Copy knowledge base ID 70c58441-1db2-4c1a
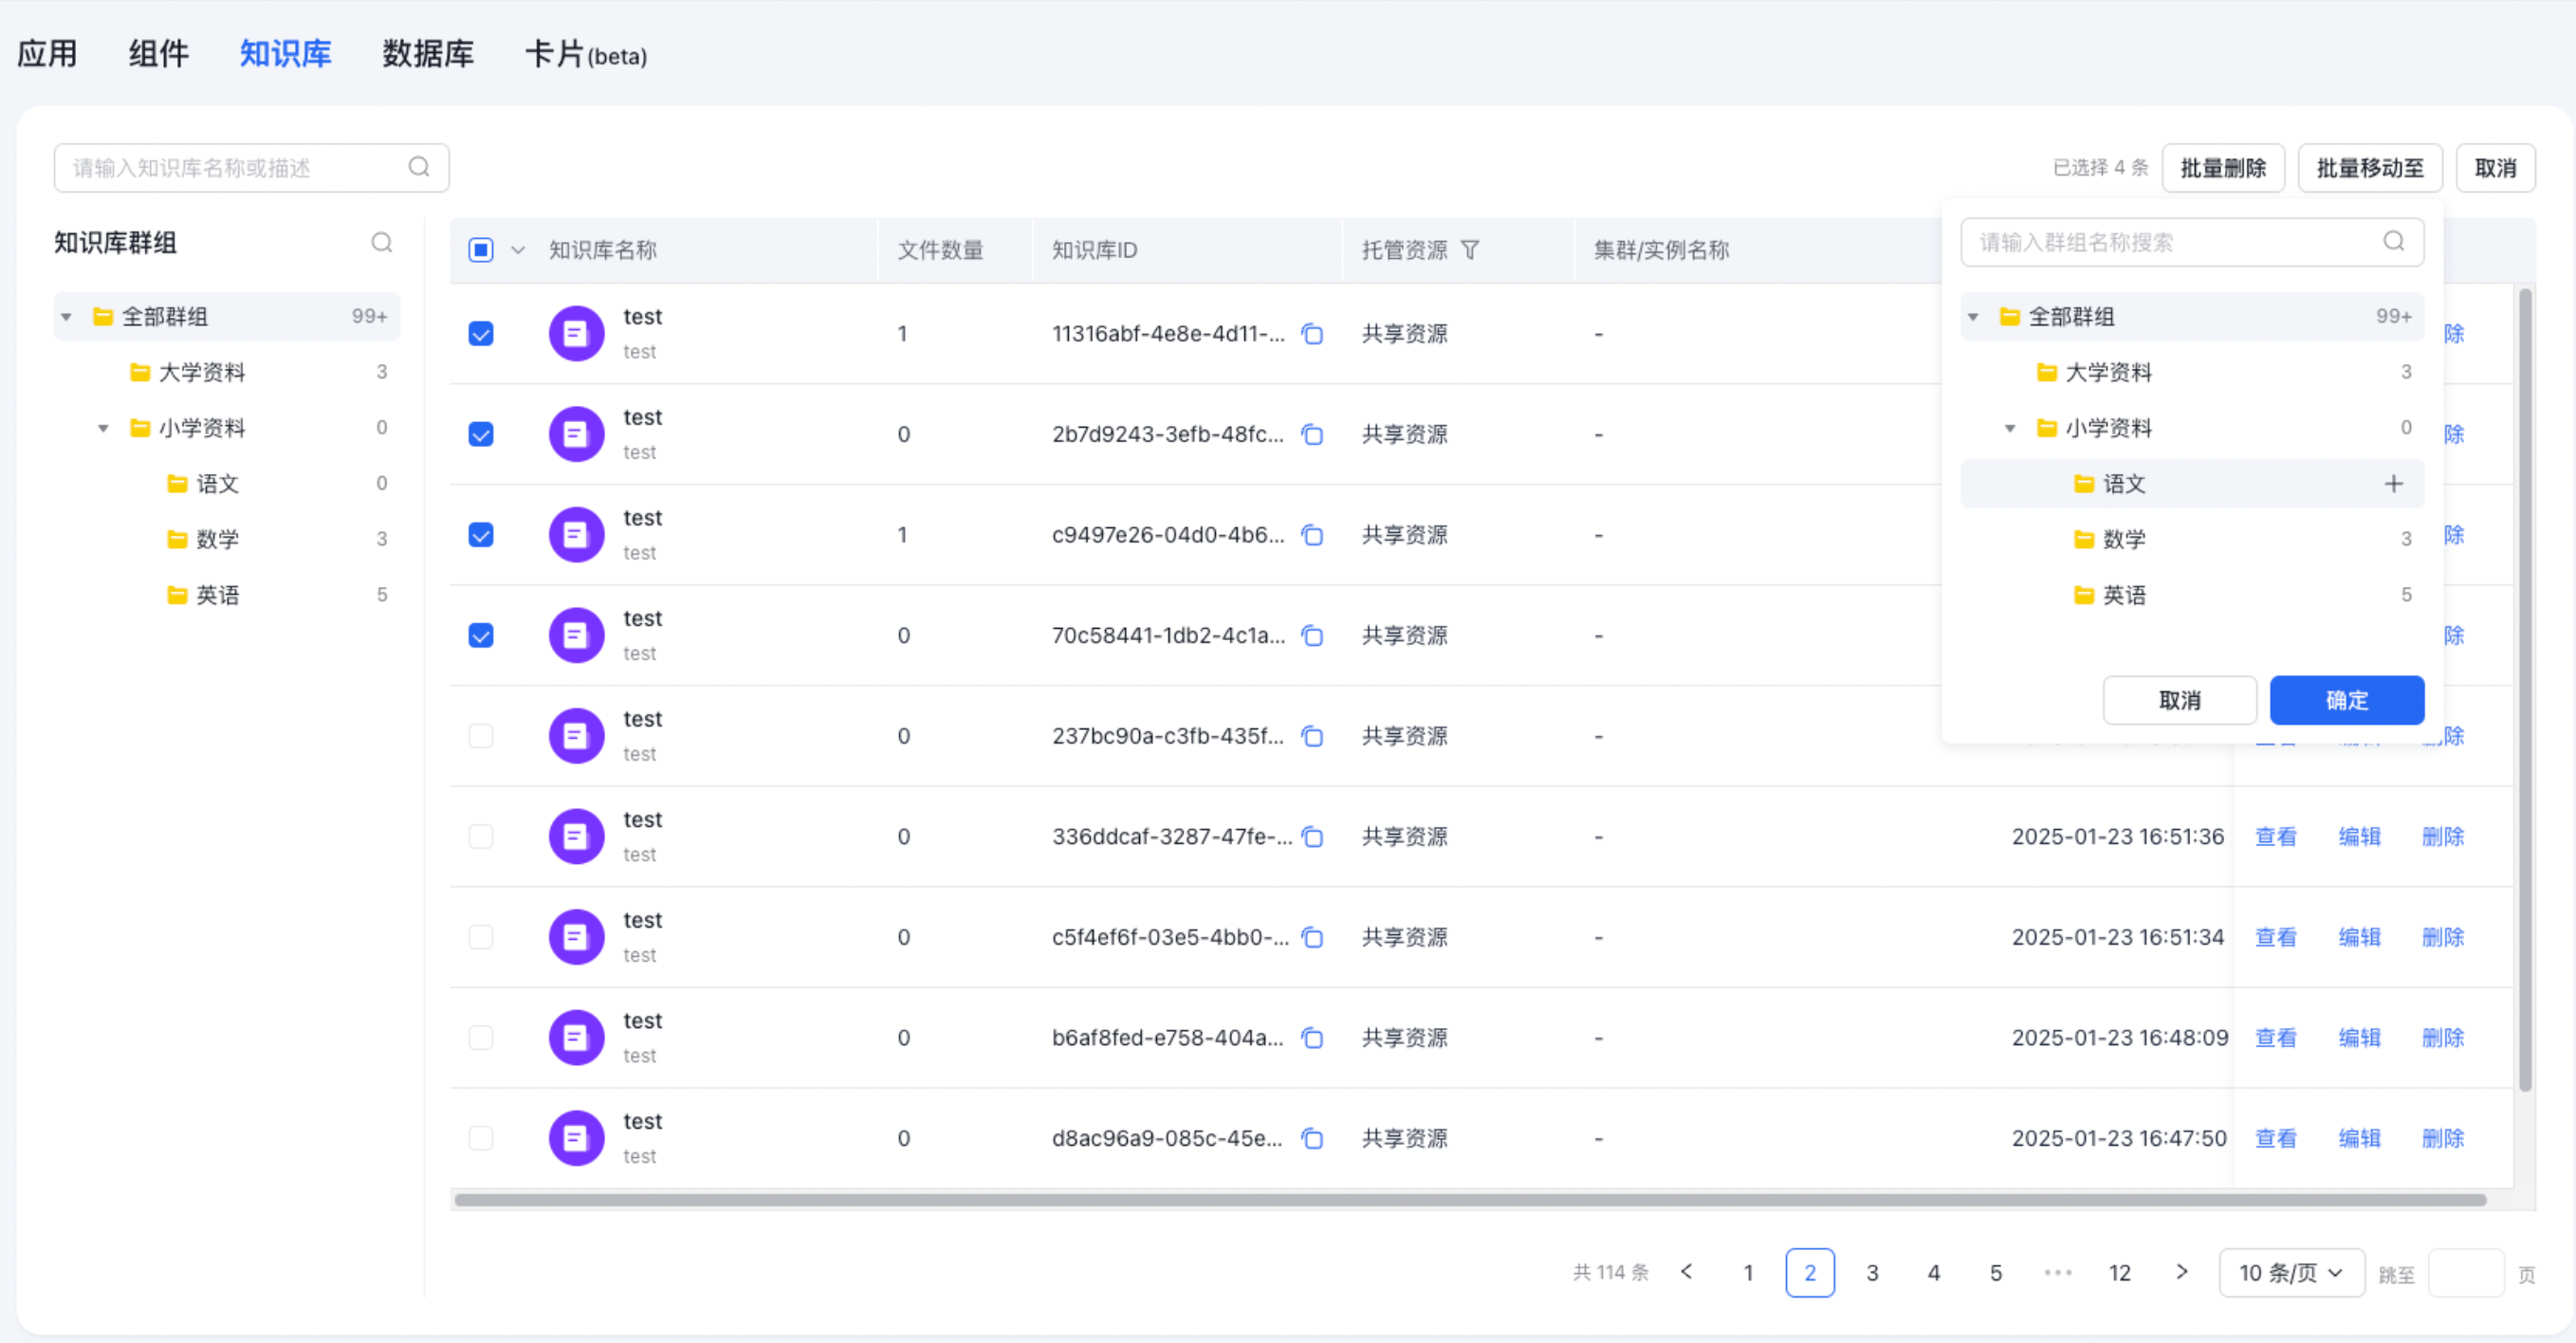Image resolution: width=2576 pixels, height=1343 pixels. pos(1312,636)
